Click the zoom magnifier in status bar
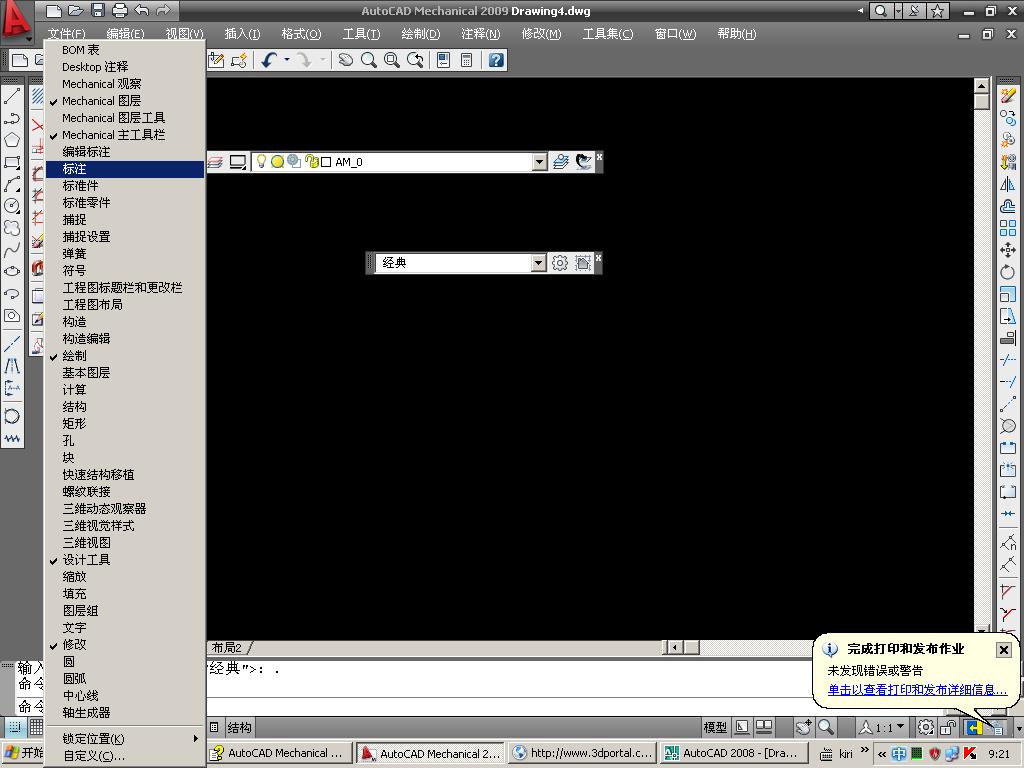This screenshot has height=768, width=1024. [825, 727]
